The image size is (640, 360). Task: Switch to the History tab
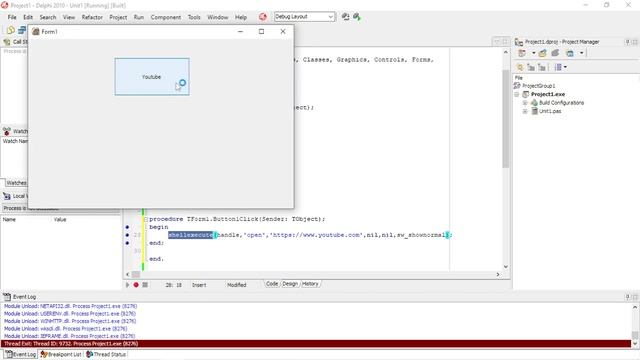(x=310, y=284)
